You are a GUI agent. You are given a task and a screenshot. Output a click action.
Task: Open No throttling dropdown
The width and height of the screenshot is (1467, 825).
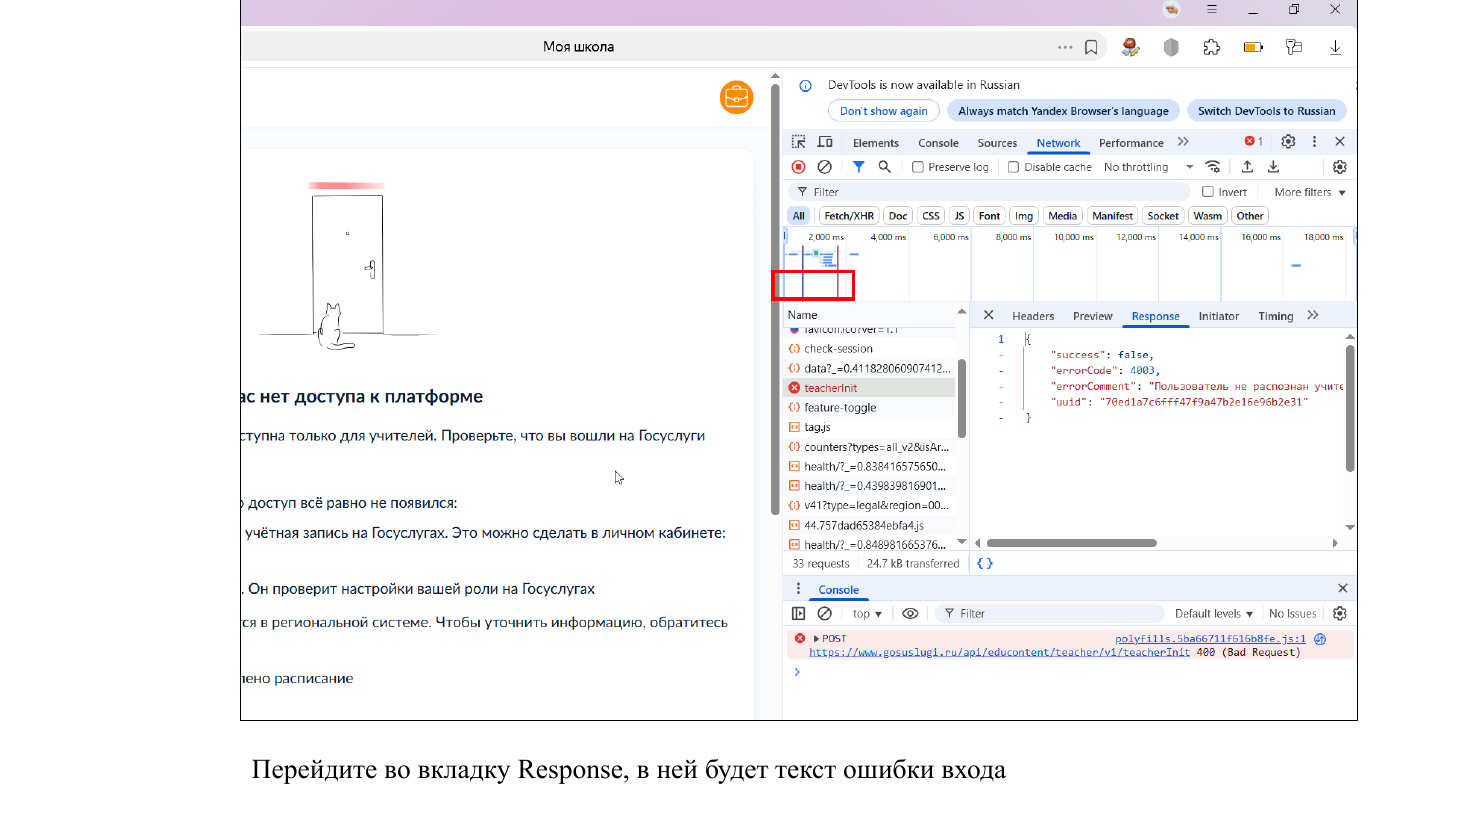[1148, 167]
